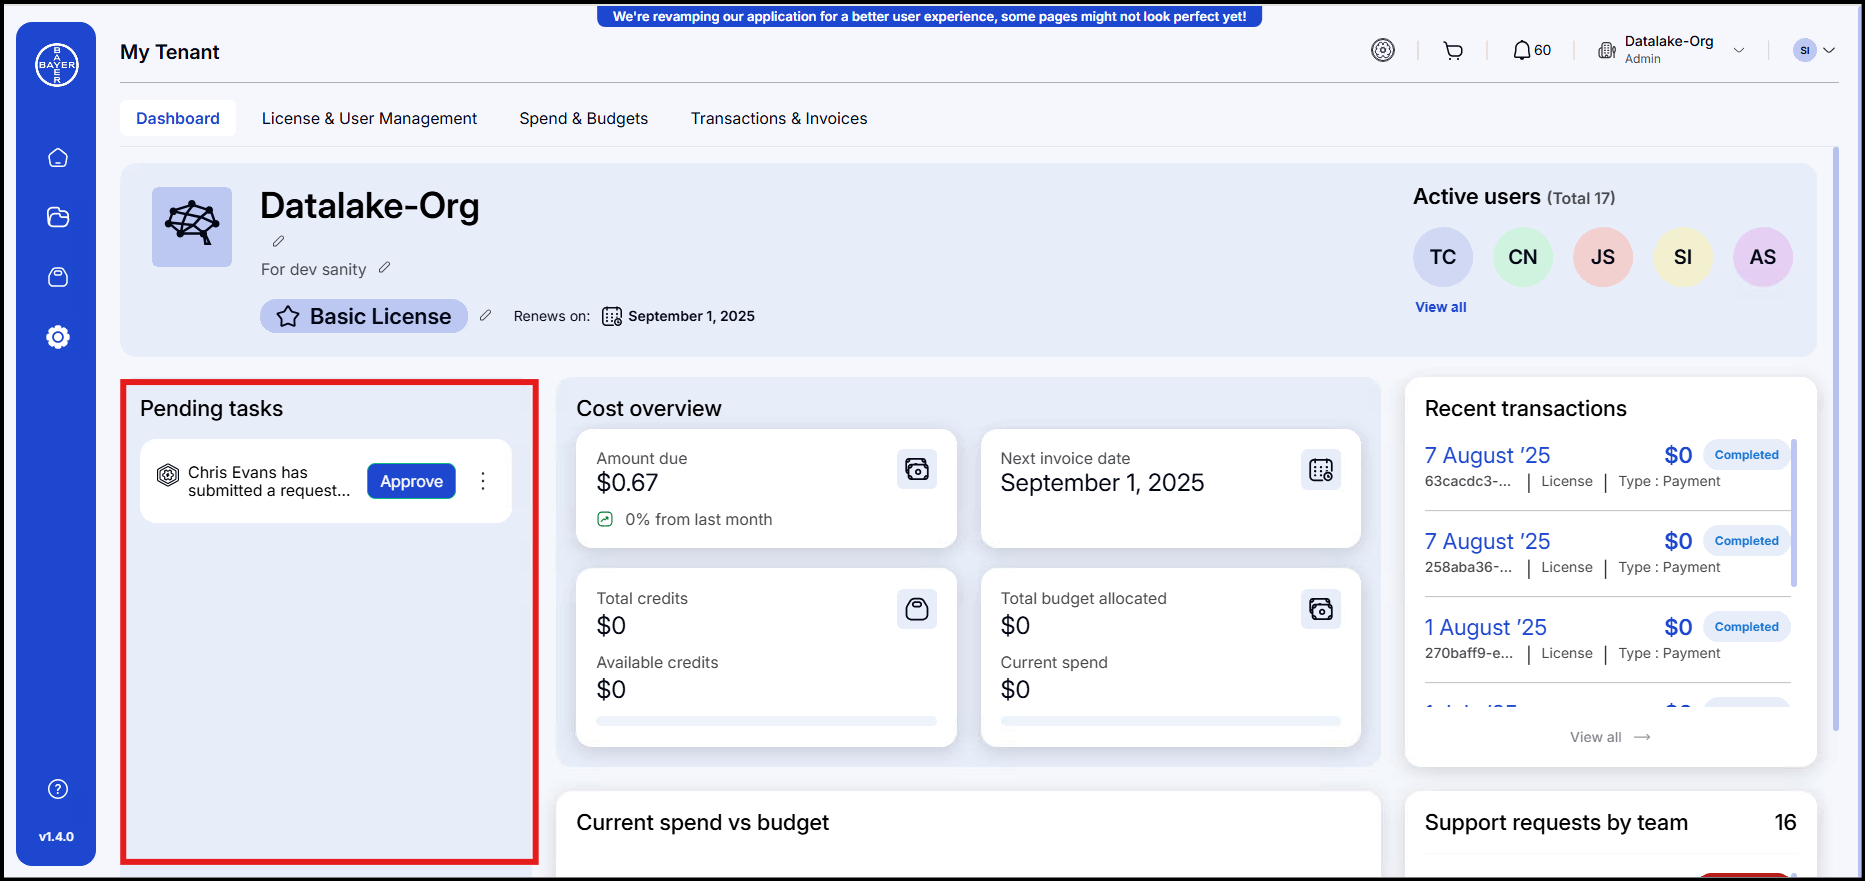This screenshot has width=1865, height=881.
Task: Click Completed badge on 270baff9 transaction
Action: [1747, 627]
